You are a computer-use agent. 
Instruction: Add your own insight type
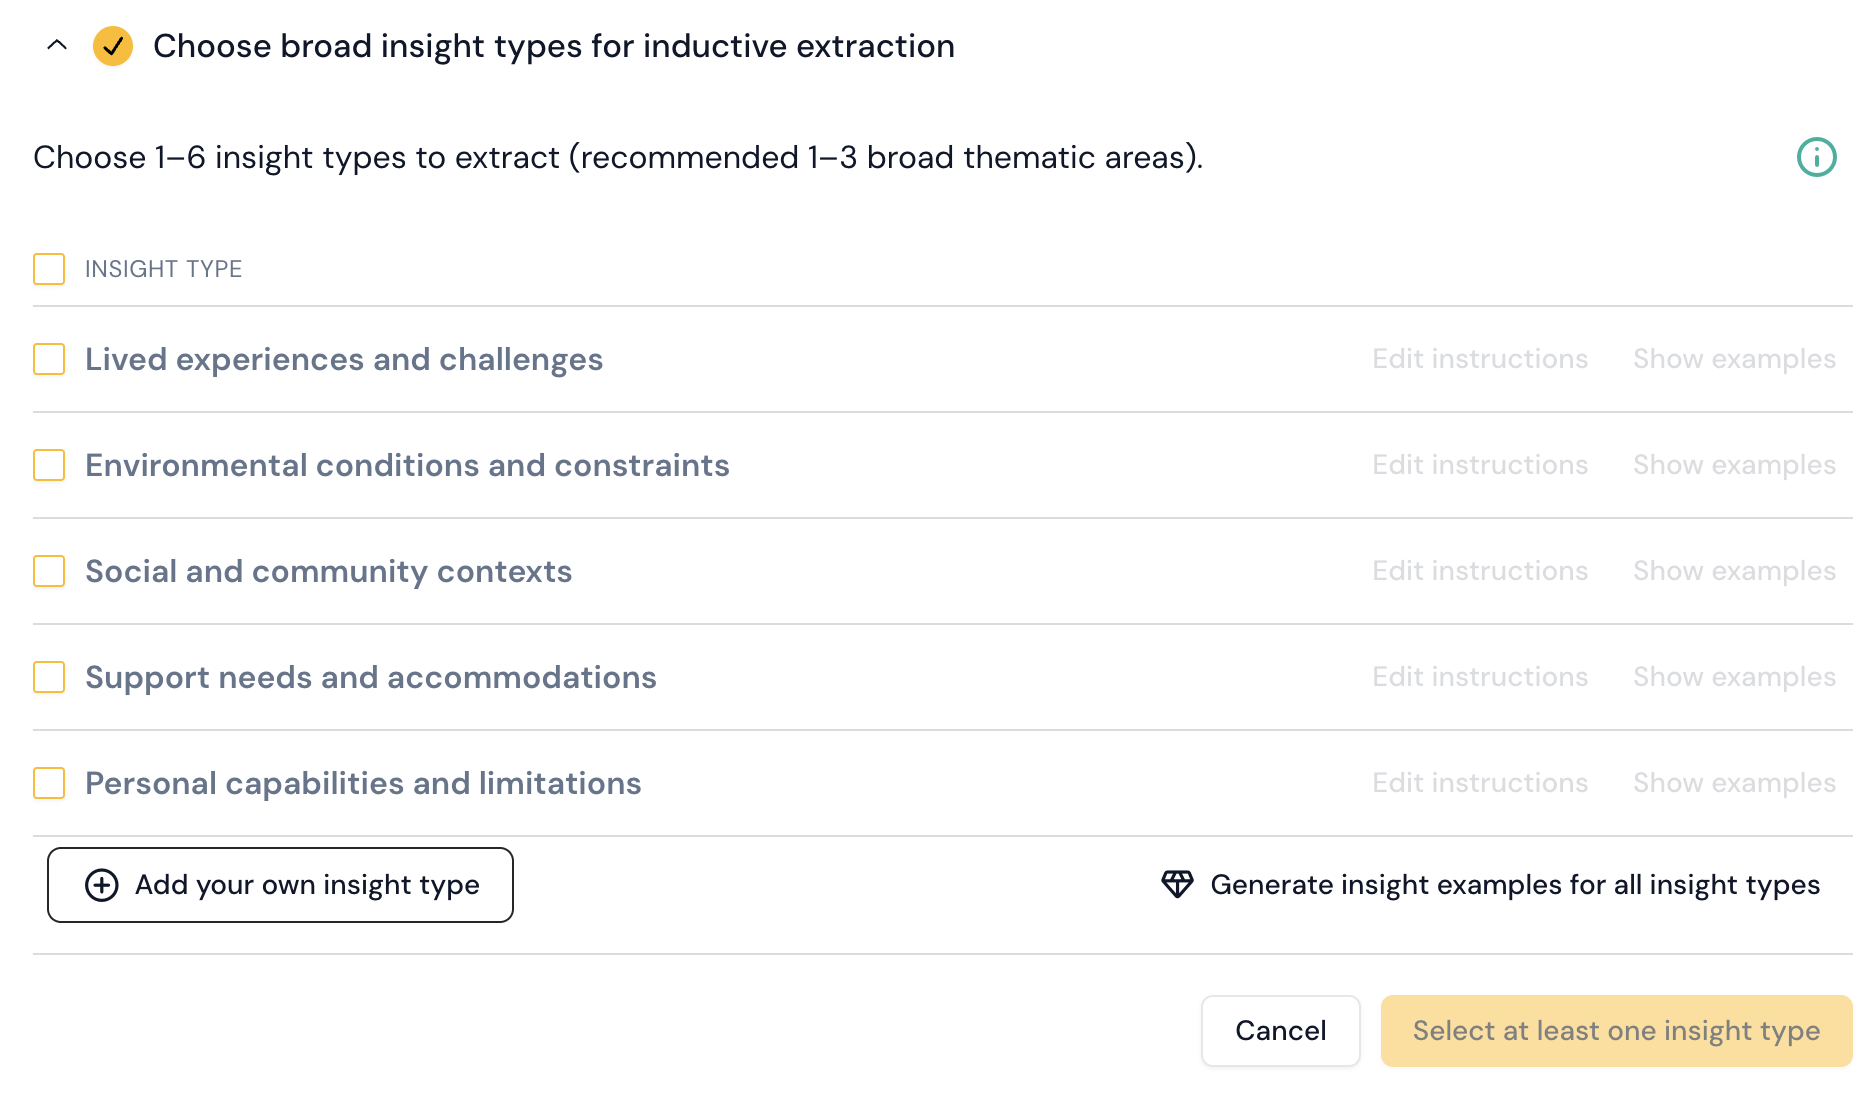pyautogui.click(x=280, y=885)
